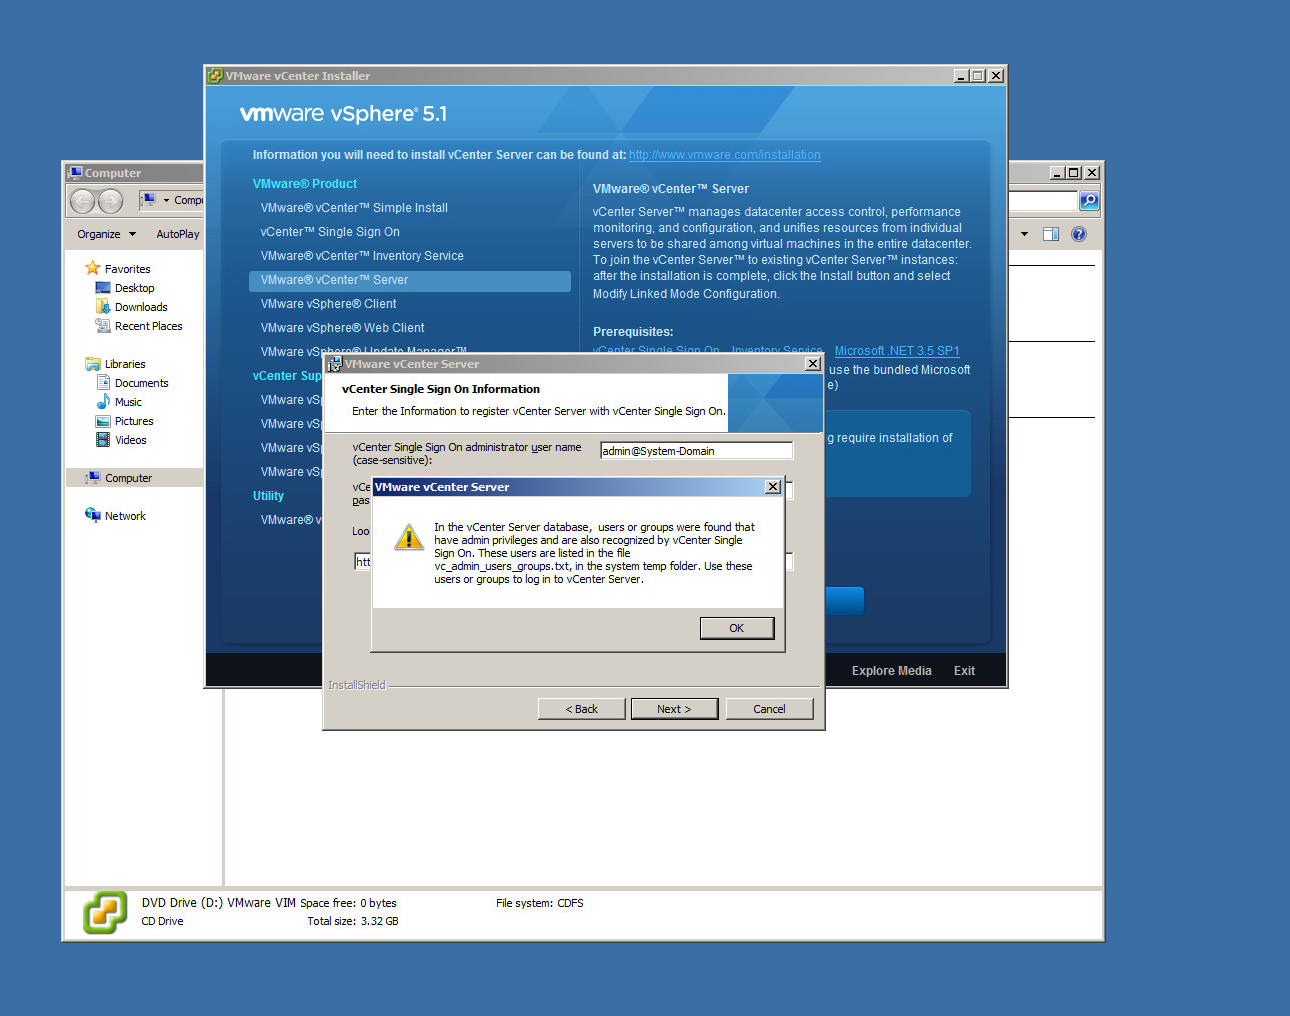1290x1016 pixels.
Task: Close the VMware vCenter Server warning popup
Action: pos(772,487)
